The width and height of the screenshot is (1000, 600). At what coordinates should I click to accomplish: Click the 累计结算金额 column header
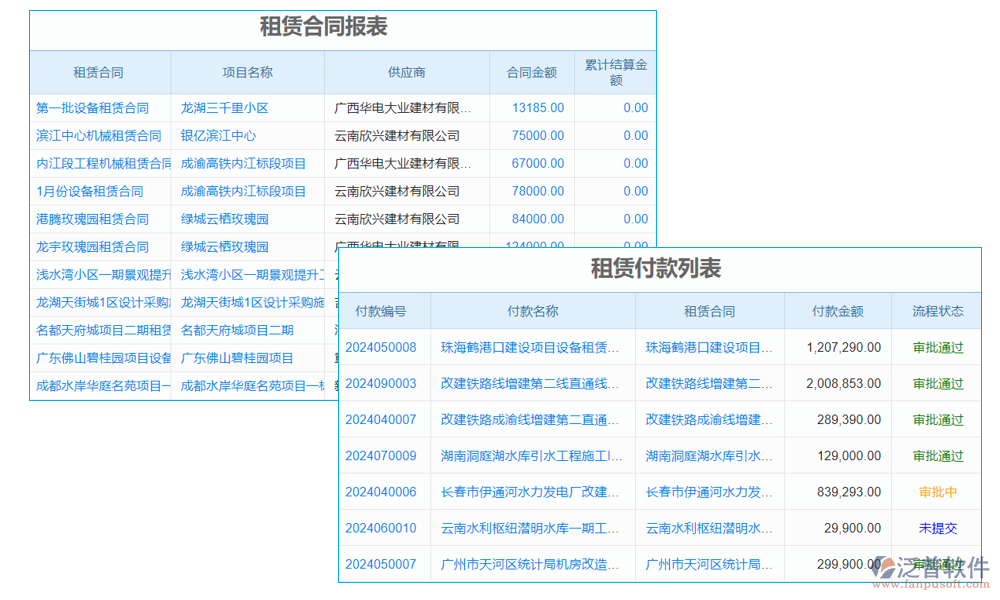(x=614, y=71)
